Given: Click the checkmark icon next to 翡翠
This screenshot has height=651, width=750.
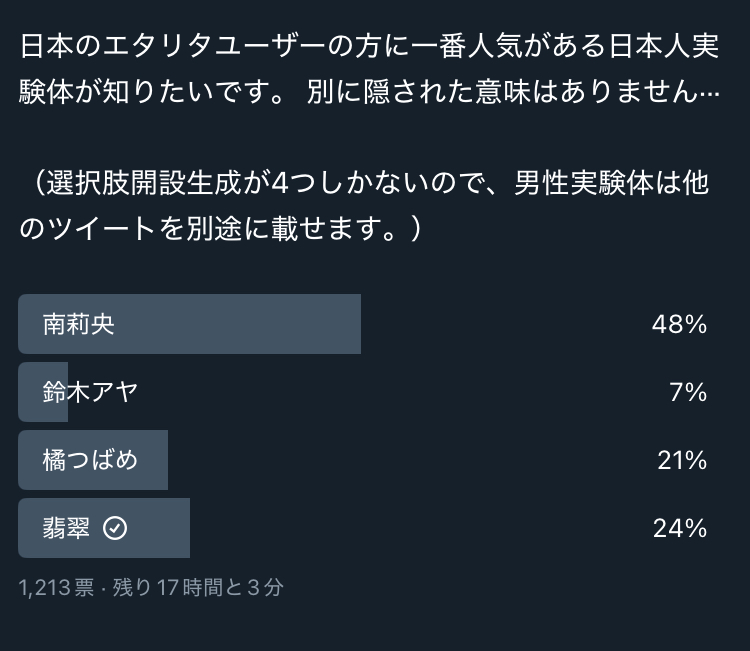Looking at the screenshot, I should coord(115,528).
